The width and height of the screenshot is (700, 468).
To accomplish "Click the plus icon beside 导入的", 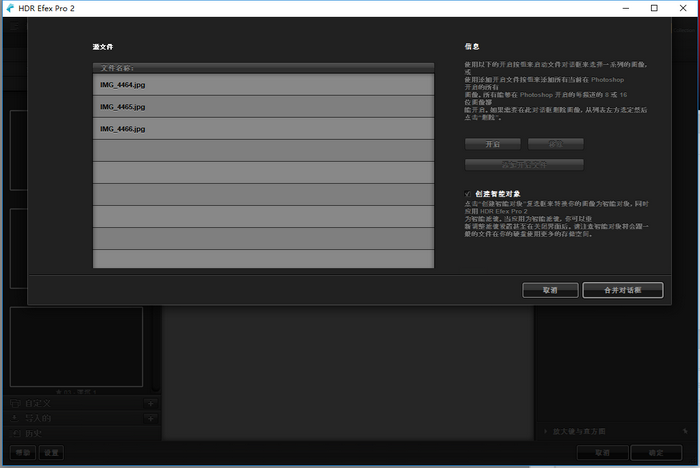I will click(x=151, y=419).
